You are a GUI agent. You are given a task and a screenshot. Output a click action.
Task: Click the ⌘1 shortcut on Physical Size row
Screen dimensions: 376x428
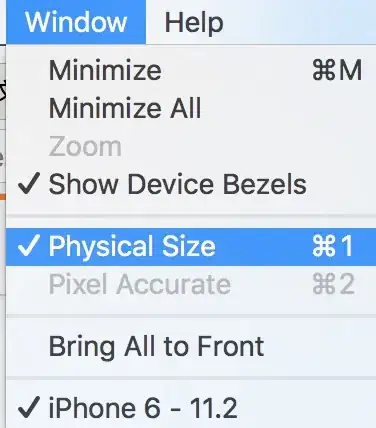[x=332, y=246]
